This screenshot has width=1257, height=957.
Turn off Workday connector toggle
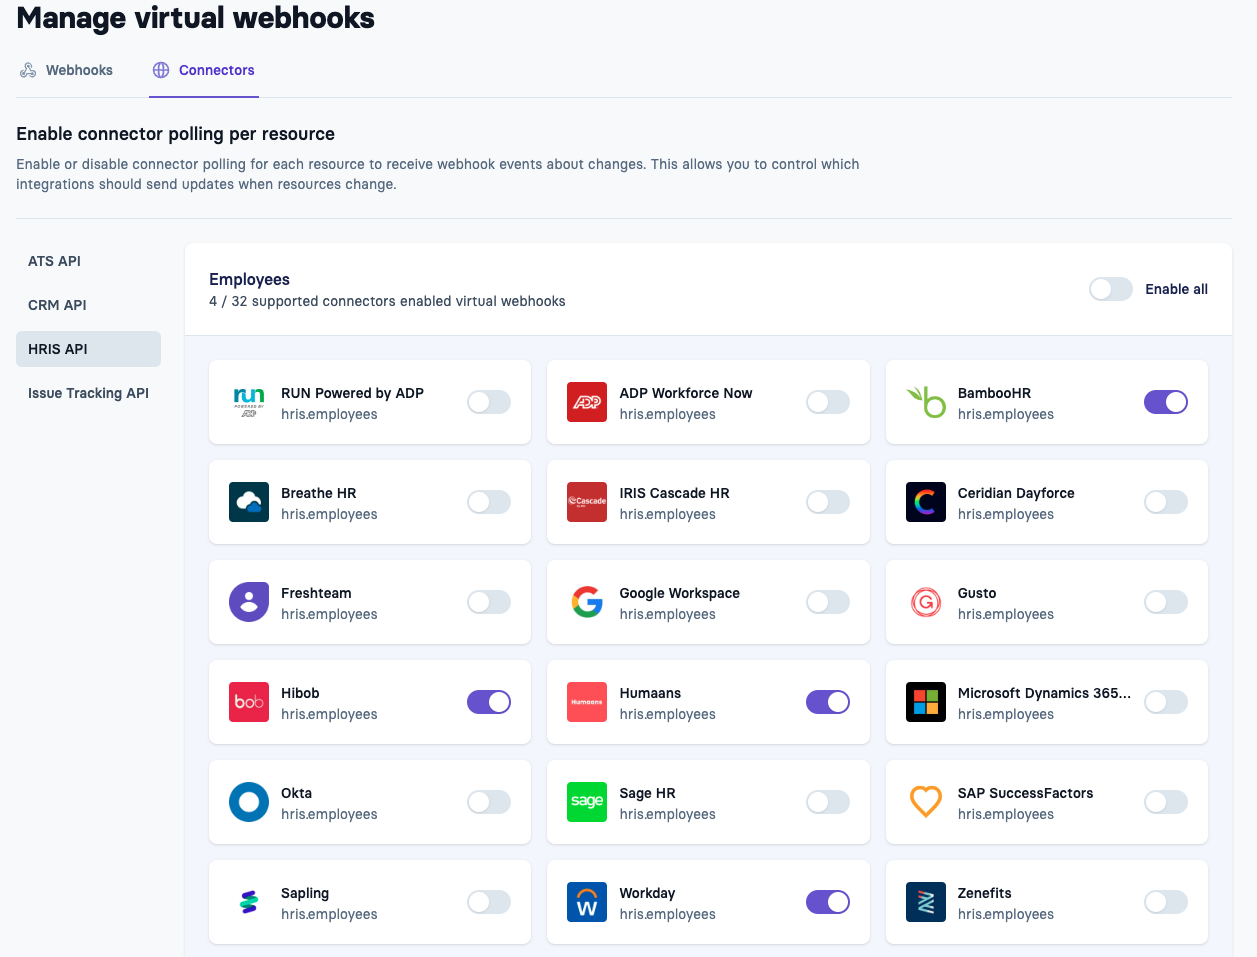pos(828,902)
